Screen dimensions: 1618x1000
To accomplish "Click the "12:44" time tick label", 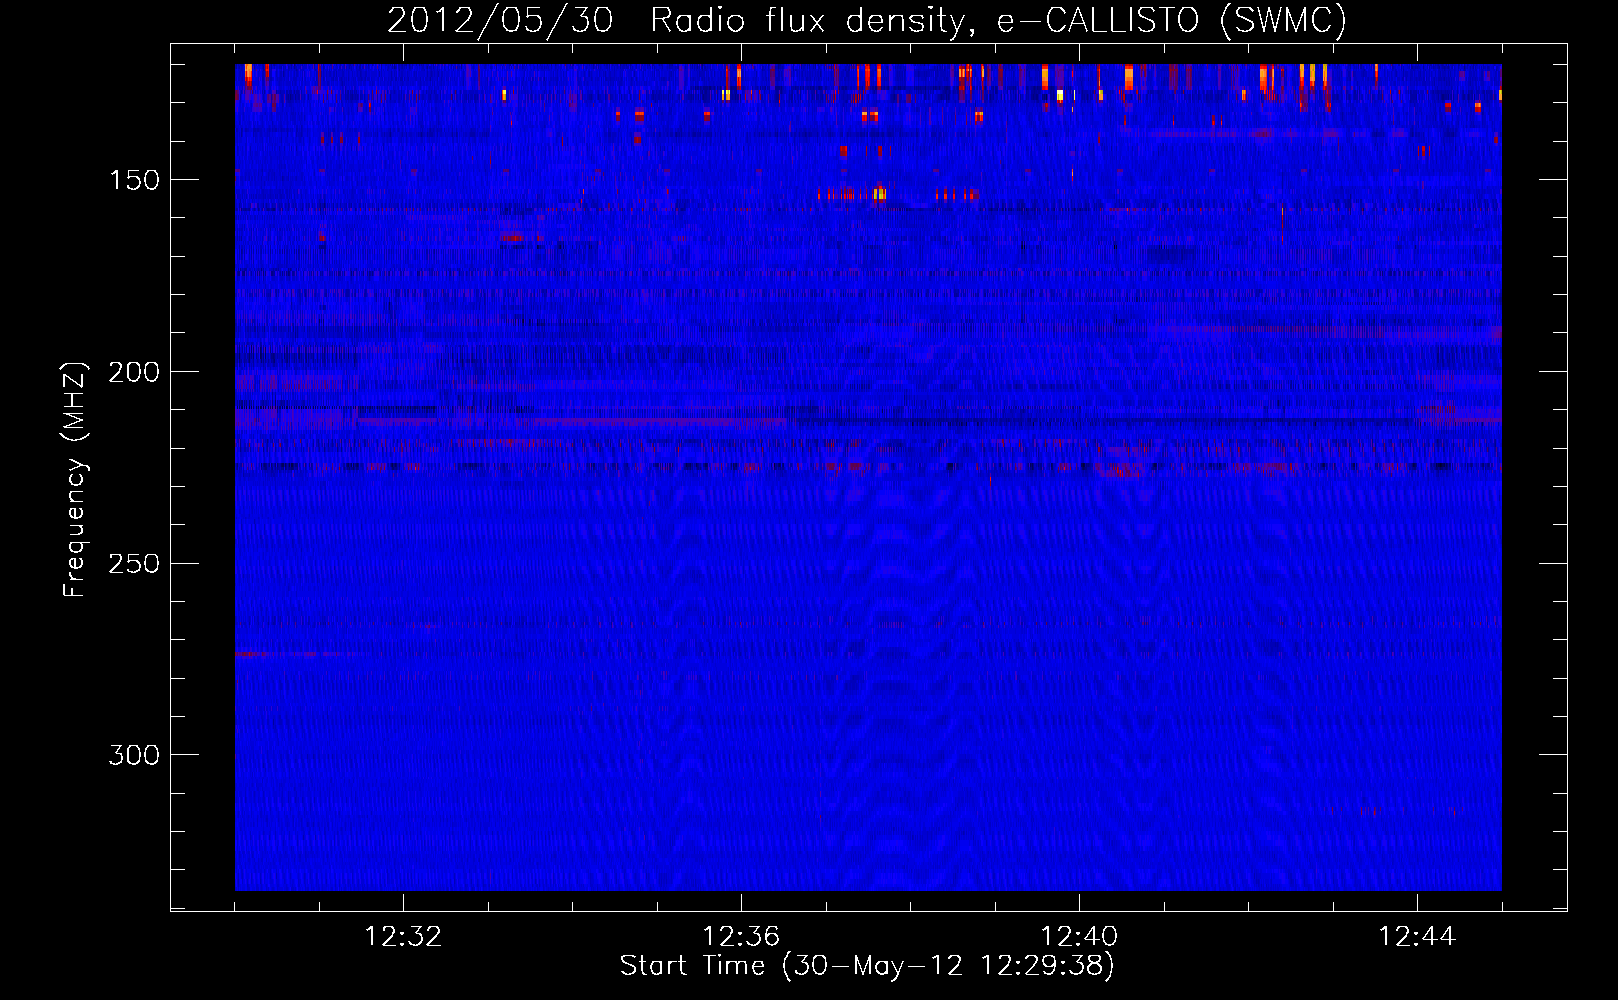I will pyautogui.click(x=1417, y=936).
